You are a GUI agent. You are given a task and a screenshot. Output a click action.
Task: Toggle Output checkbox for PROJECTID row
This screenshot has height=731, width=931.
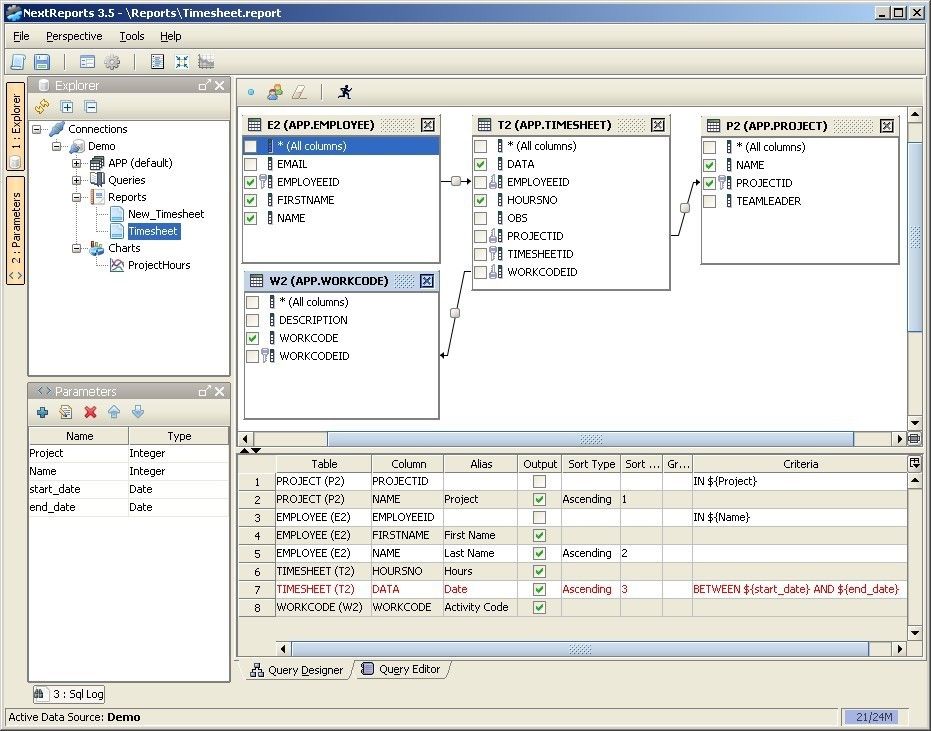click(x=539, y=481)
